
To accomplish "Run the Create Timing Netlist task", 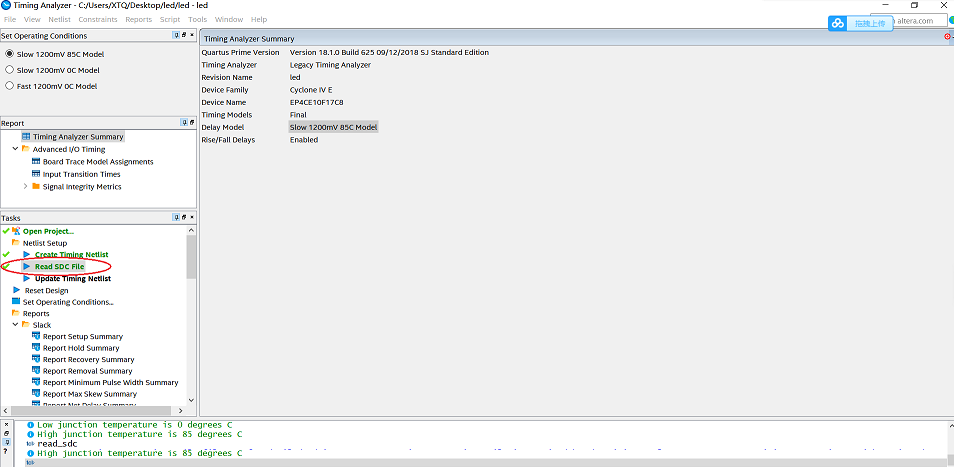I will (72, 254).
